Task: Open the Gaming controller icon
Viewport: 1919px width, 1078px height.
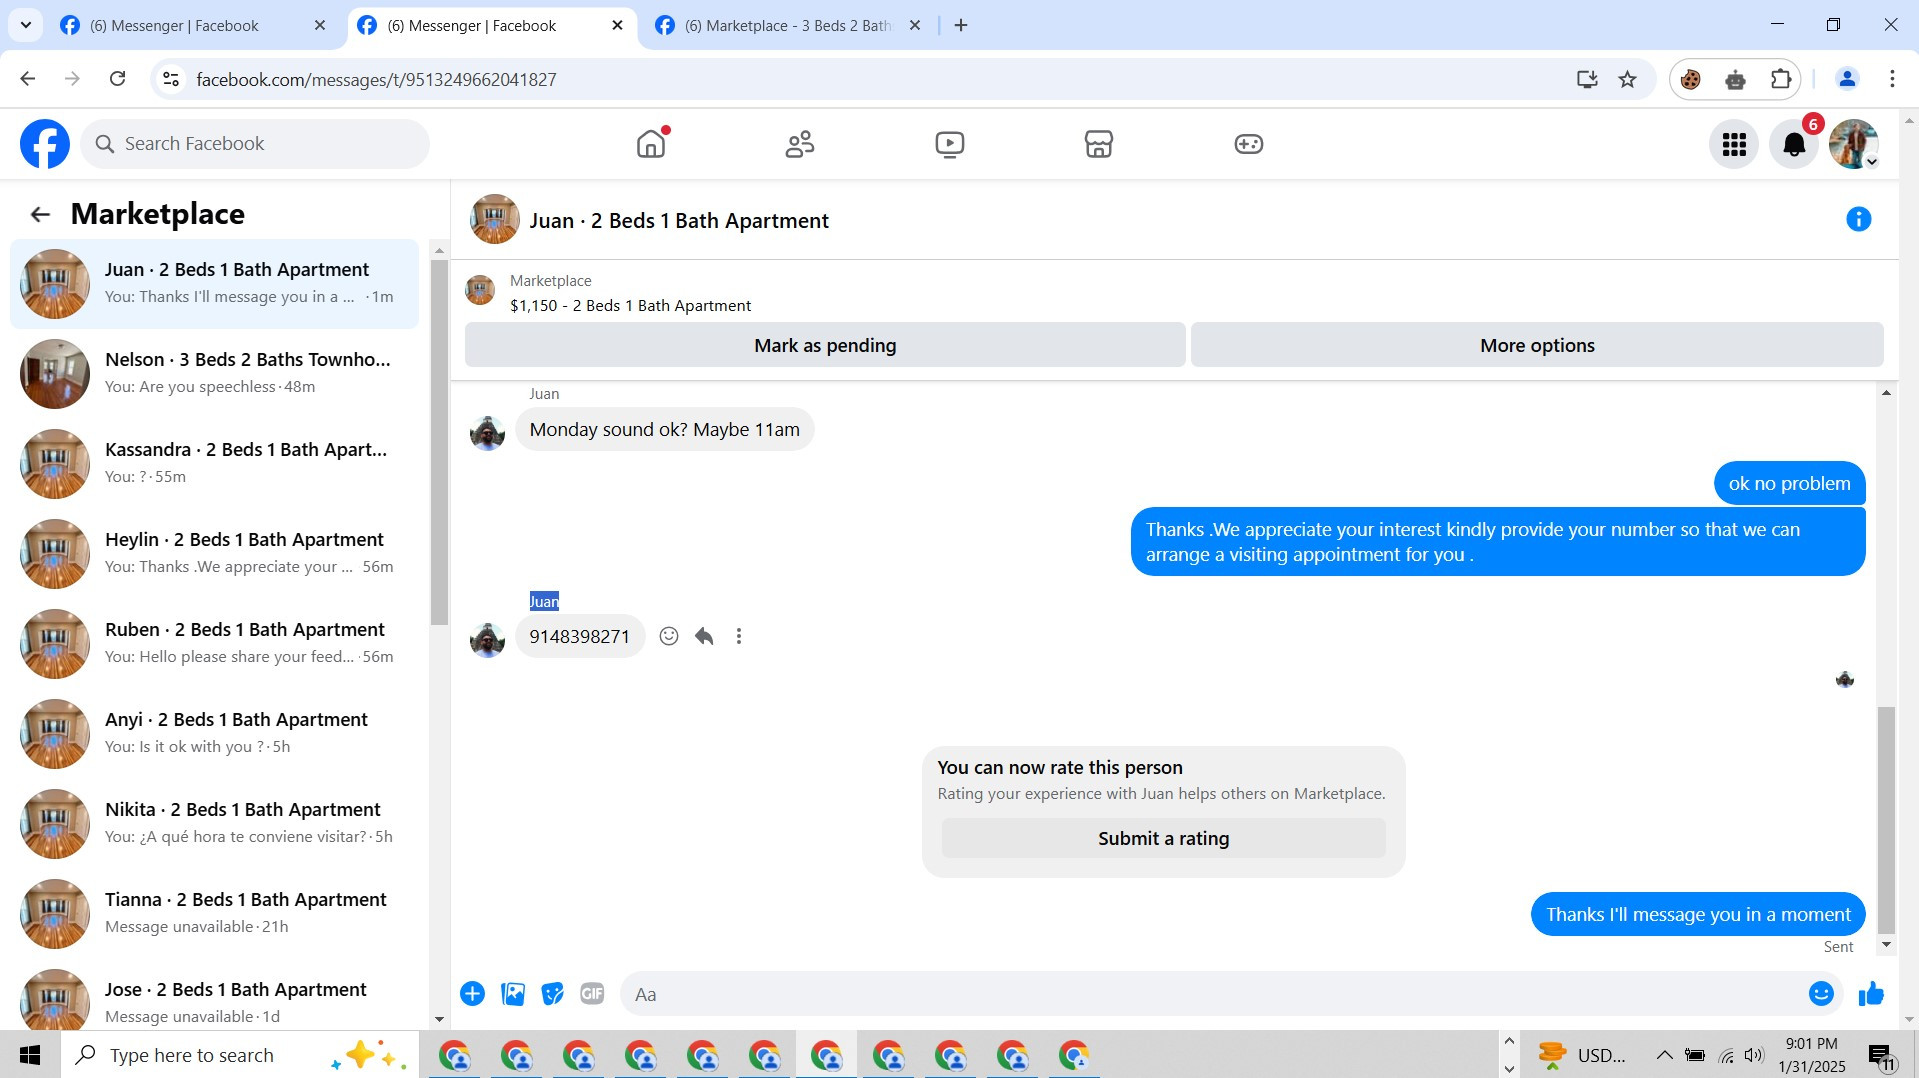Action: point(1248,144)
